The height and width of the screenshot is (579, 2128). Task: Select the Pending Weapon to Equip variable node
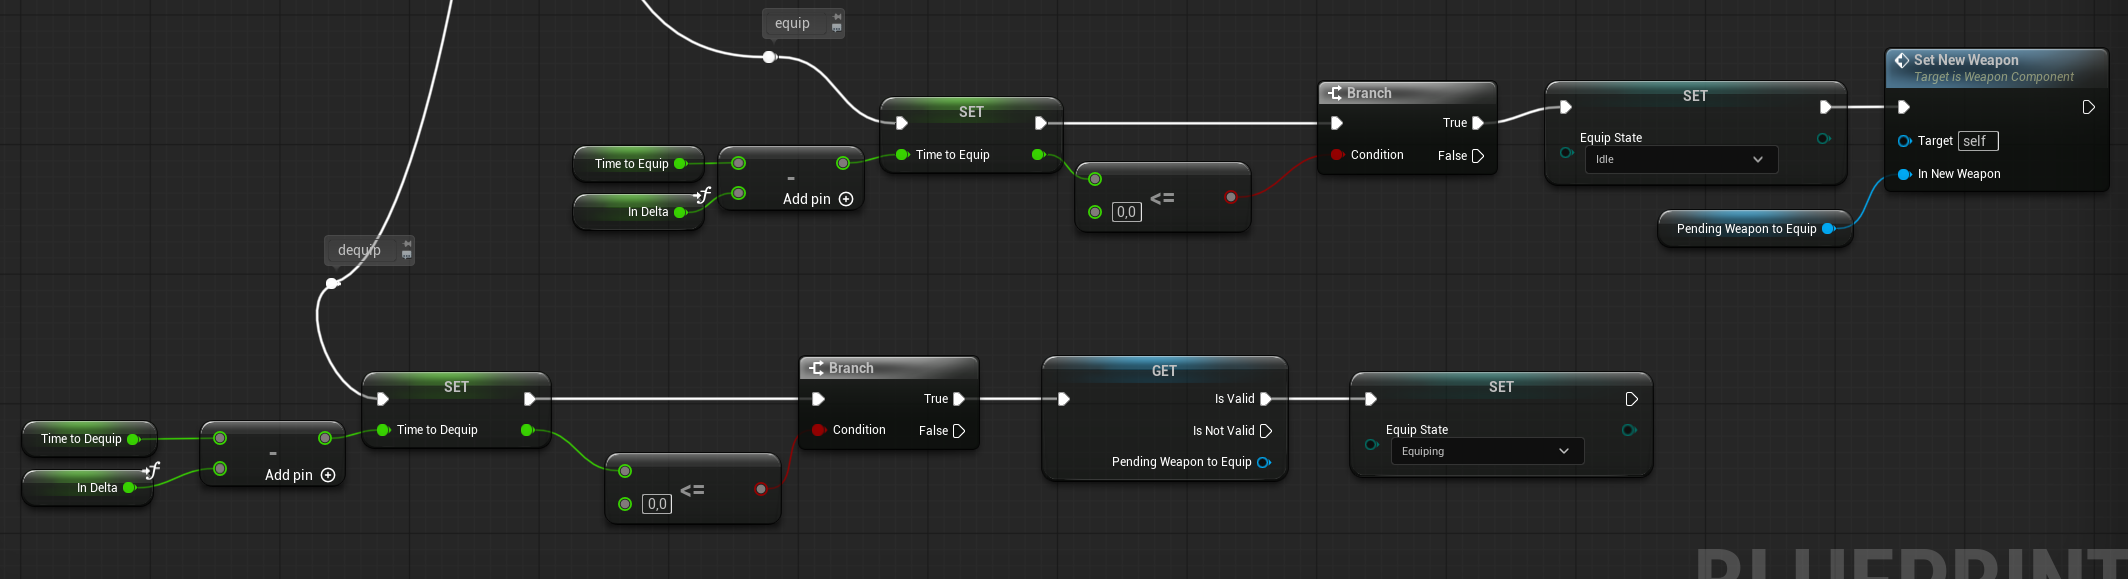tap(1746, 229)
